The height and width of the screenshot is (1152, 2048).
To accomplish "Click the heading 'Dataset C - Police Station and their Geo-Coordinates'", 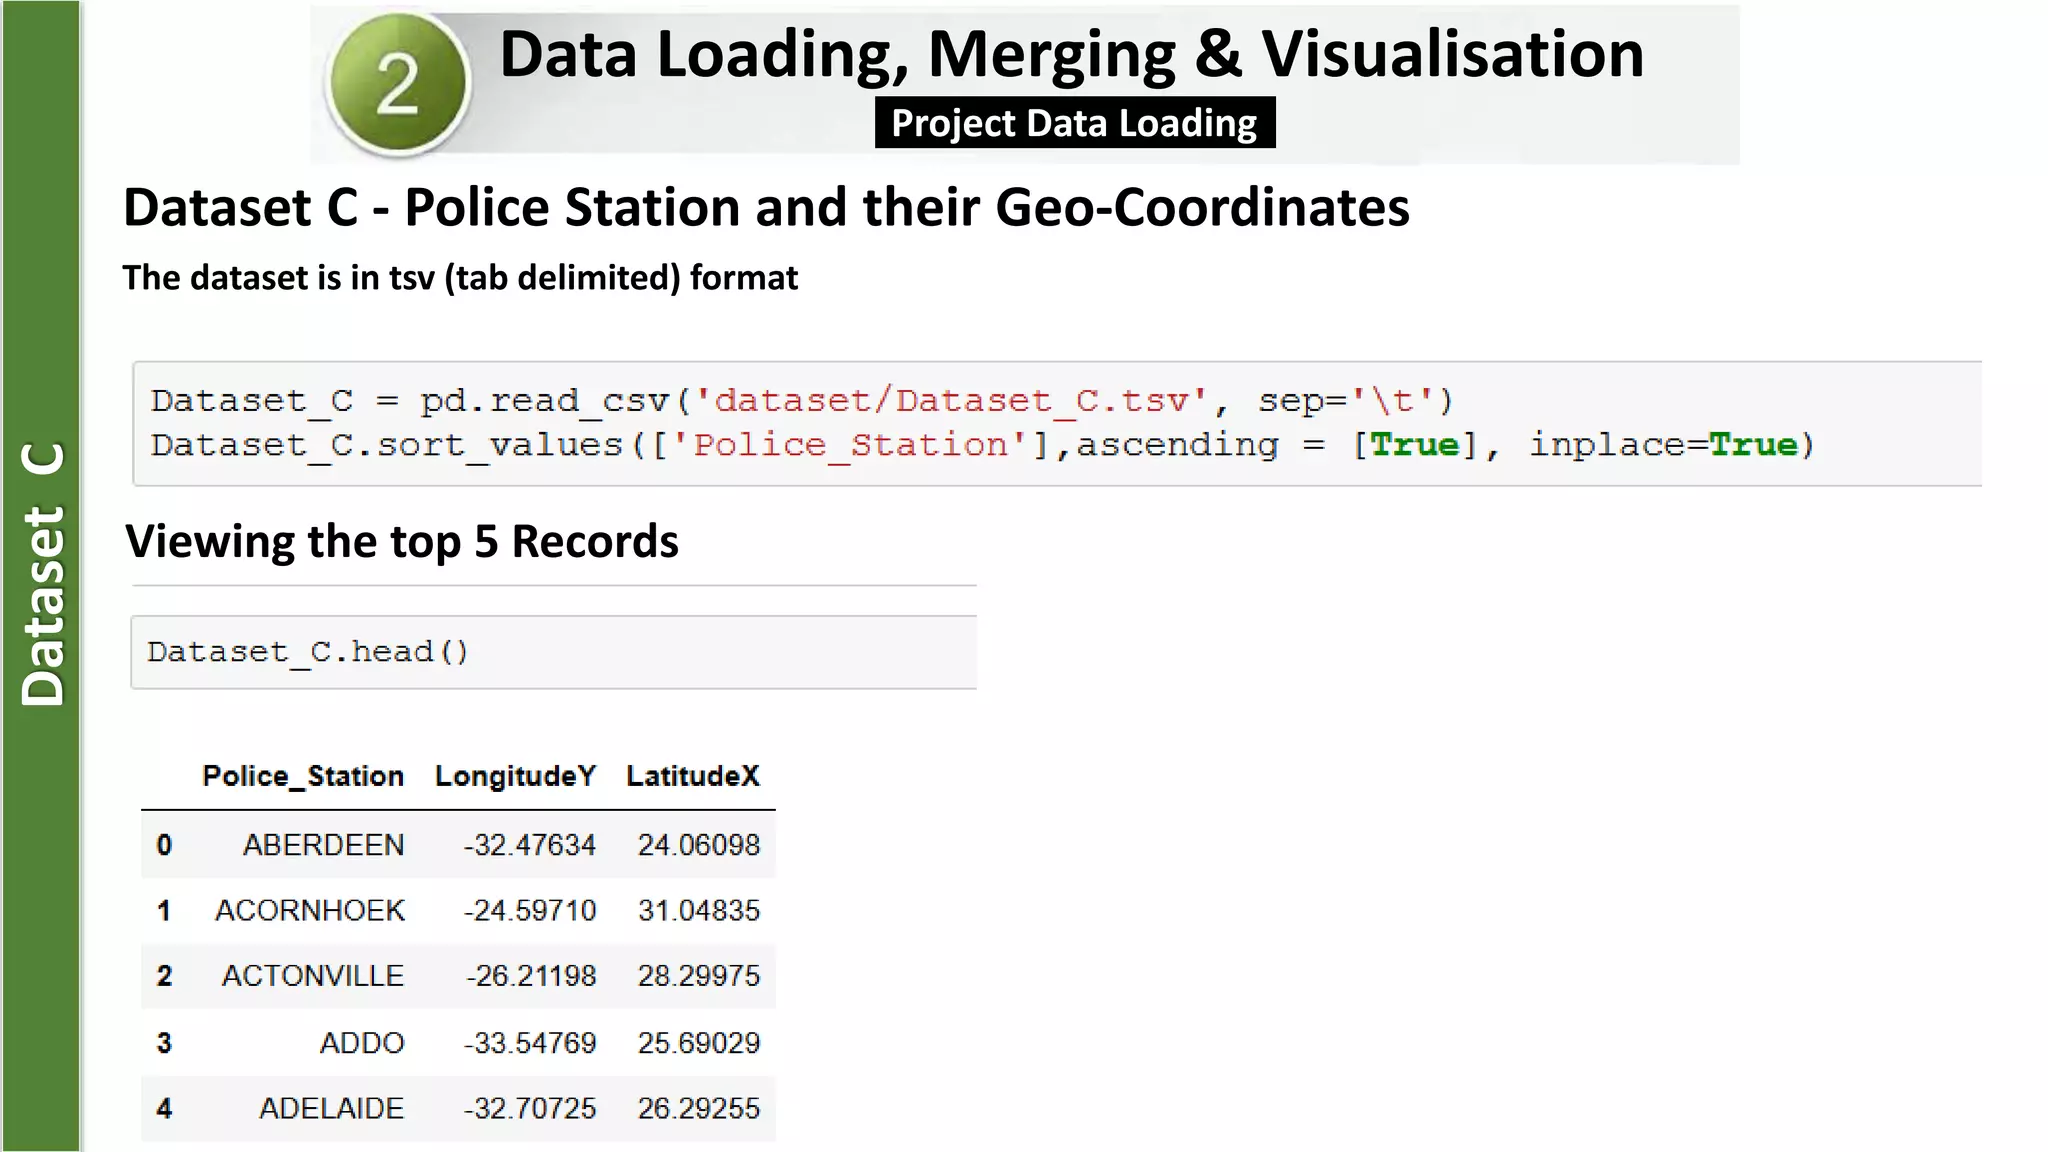I will [766, 207].
